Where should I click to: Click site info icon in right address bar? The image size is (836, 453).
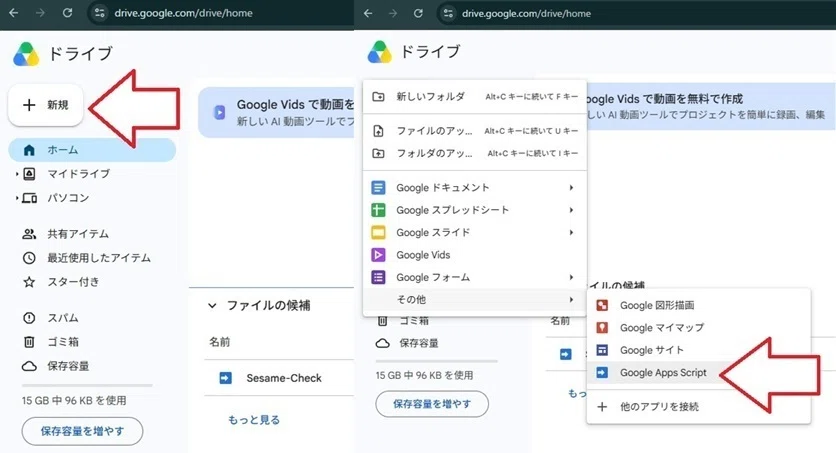pyautogui.click(x=448, y=13)
